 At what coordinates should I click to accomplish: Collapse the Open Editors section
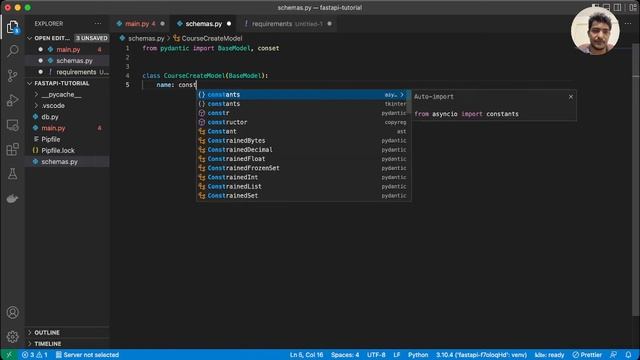point(52,38)
